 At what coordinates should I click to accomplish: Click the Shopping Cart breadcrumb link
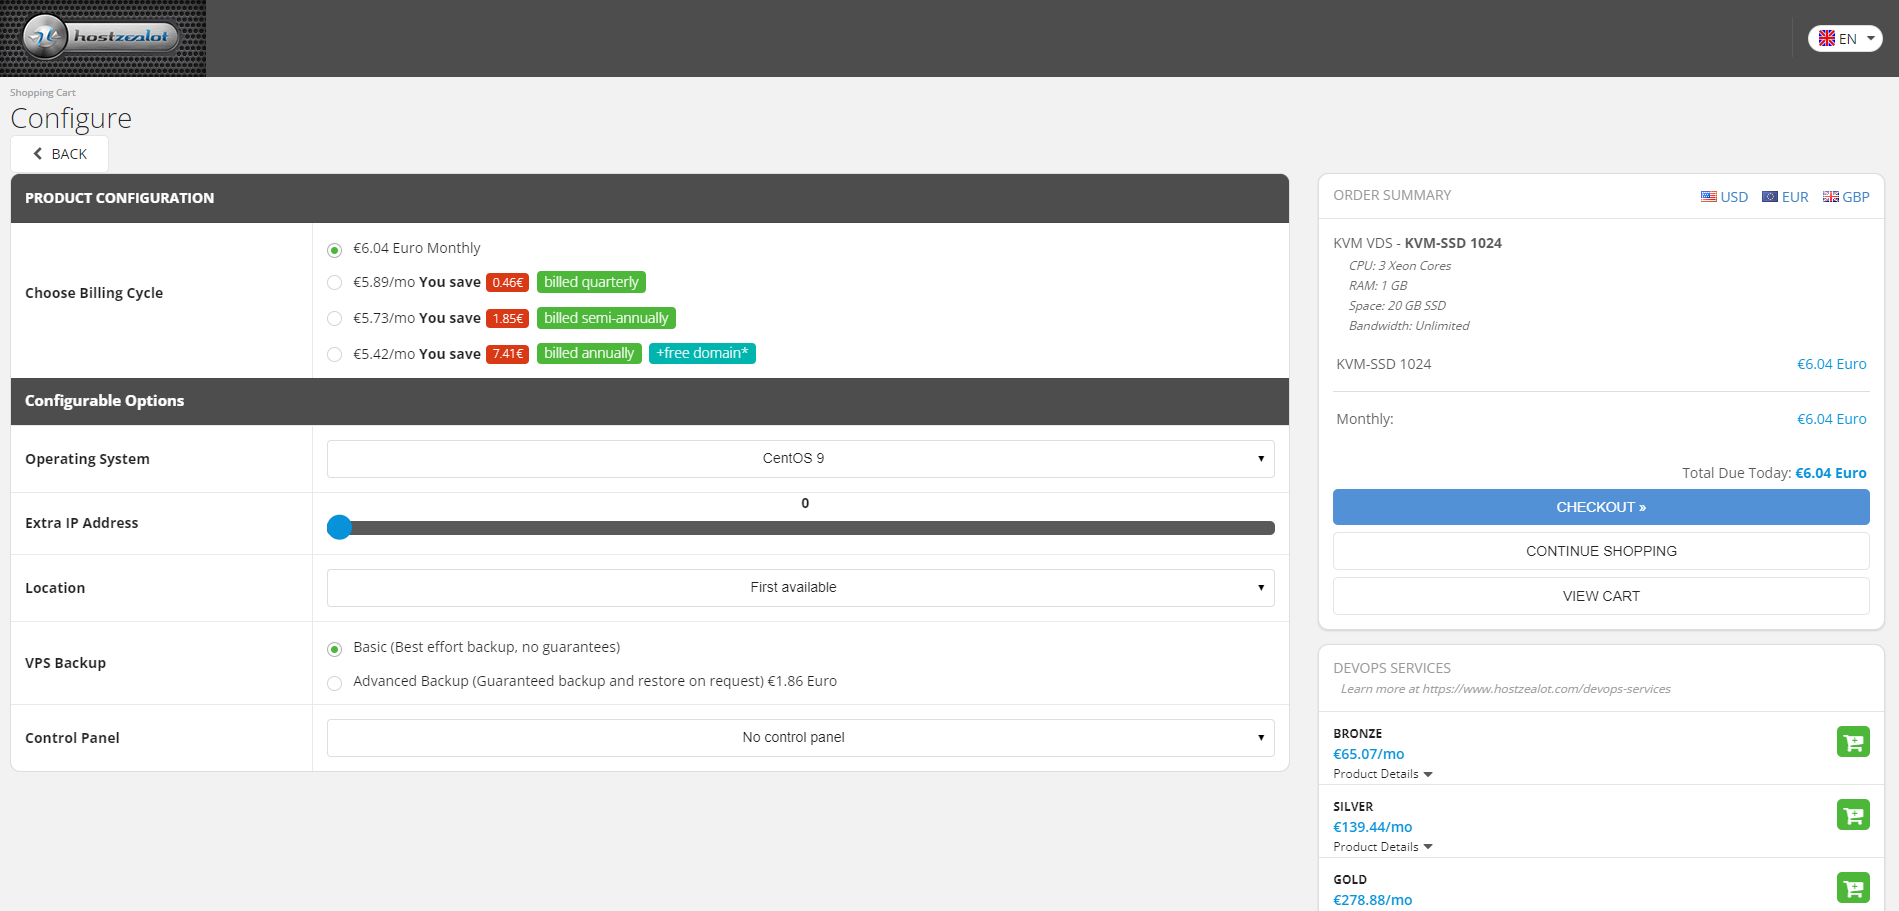click(43, 93)
